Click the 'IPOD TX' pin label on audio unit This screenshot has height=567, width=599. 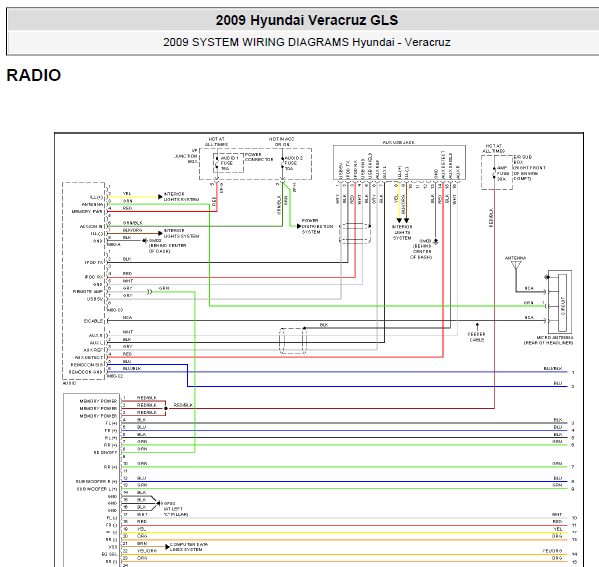point(94,262)
